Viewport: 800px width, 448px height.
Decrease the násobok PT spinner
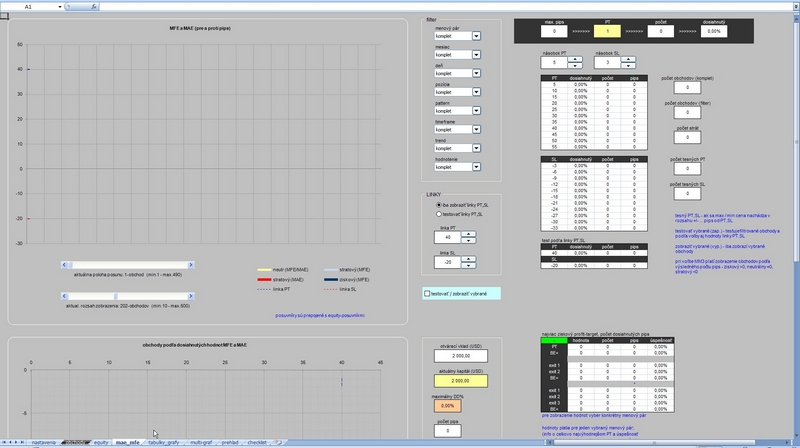point(575,66)
